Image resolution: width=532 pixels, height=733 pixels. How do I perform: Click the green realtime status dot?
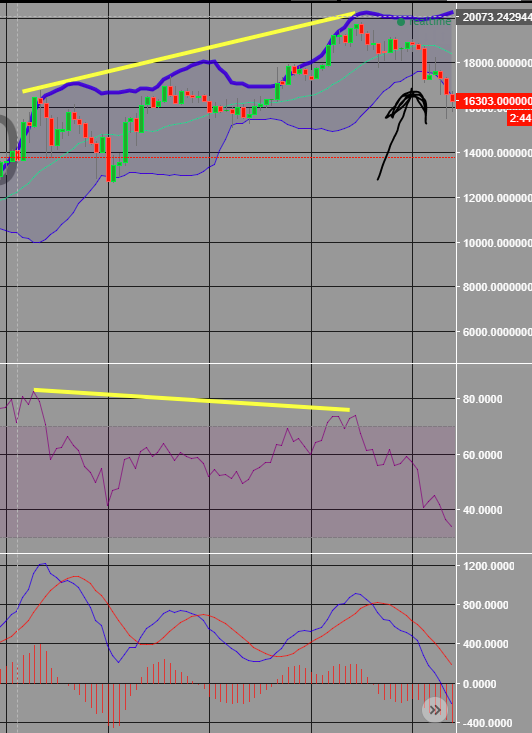point(401,22)
